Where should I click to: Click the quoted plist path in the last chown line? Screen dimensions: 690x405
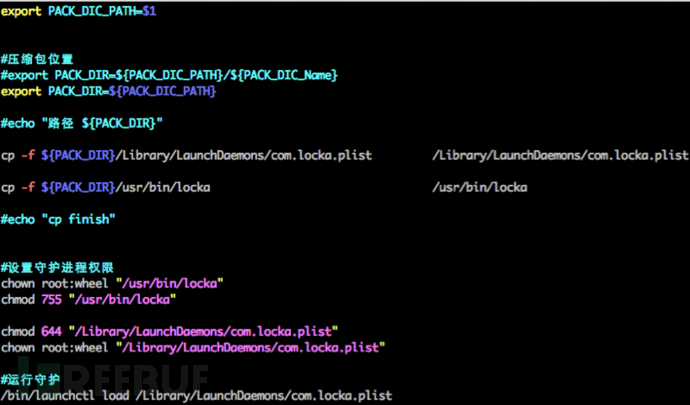pyautogui.click(x=251, y=347)
